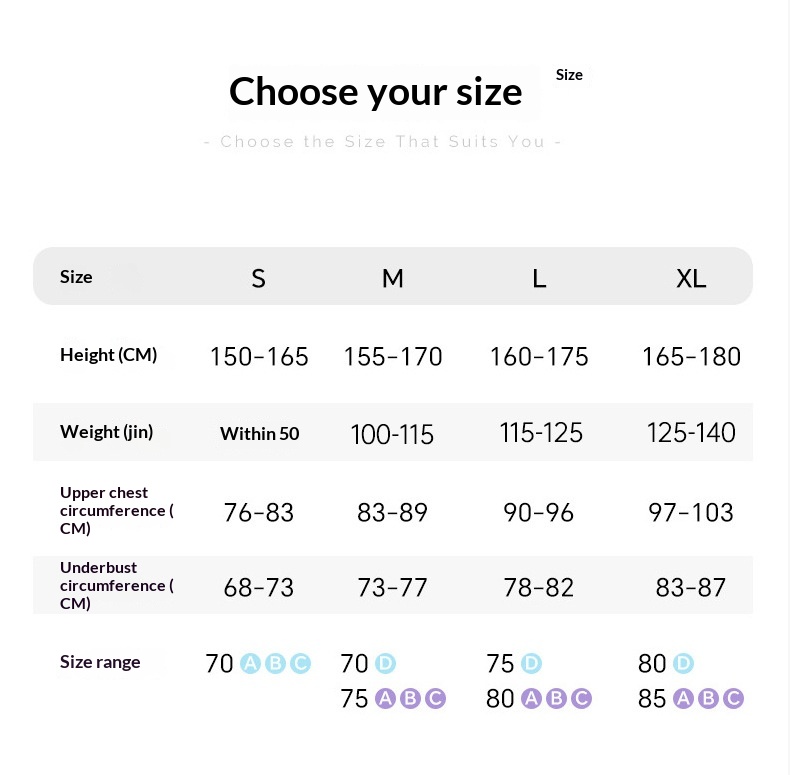
Task: Click the M size column header
Action: (x=393, y=278)
